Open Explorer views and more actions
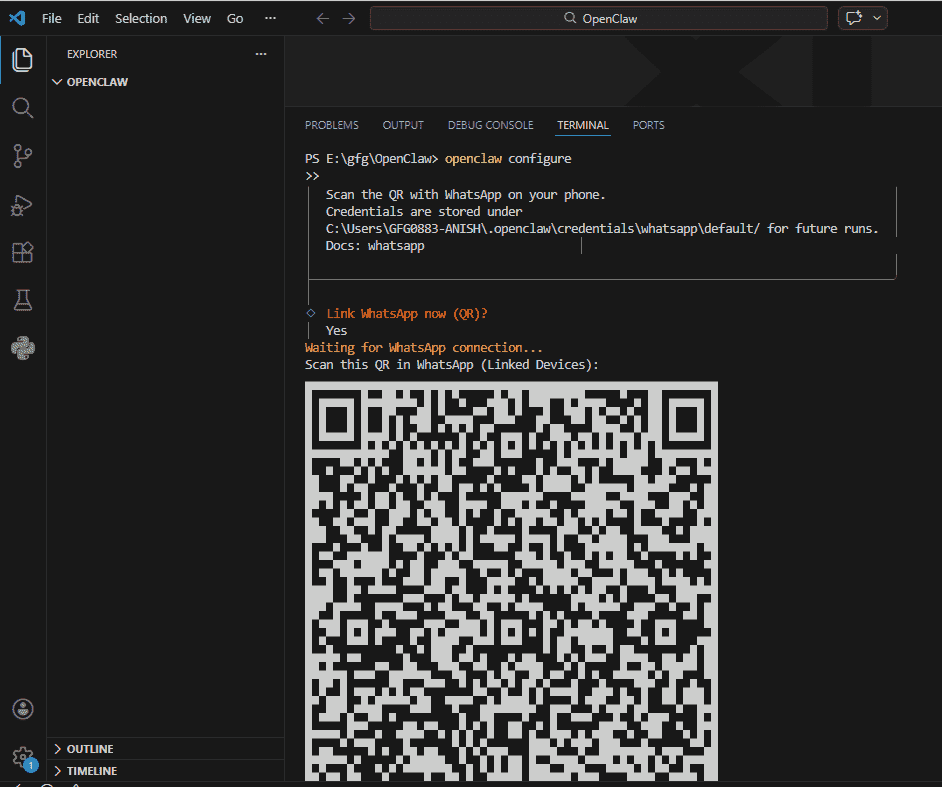This screenshot has width=942, height=787. pos(261,54)
